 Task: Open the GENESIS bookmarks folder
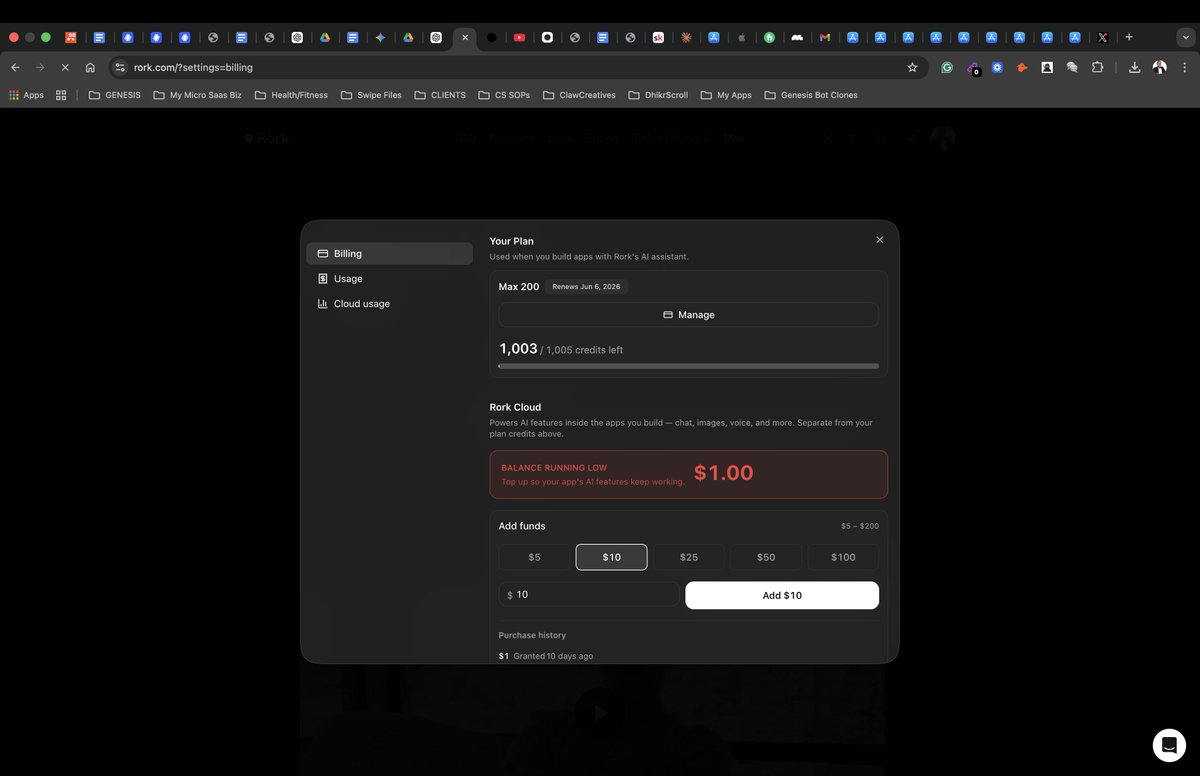pyautogui.click(x=114, y=95)
